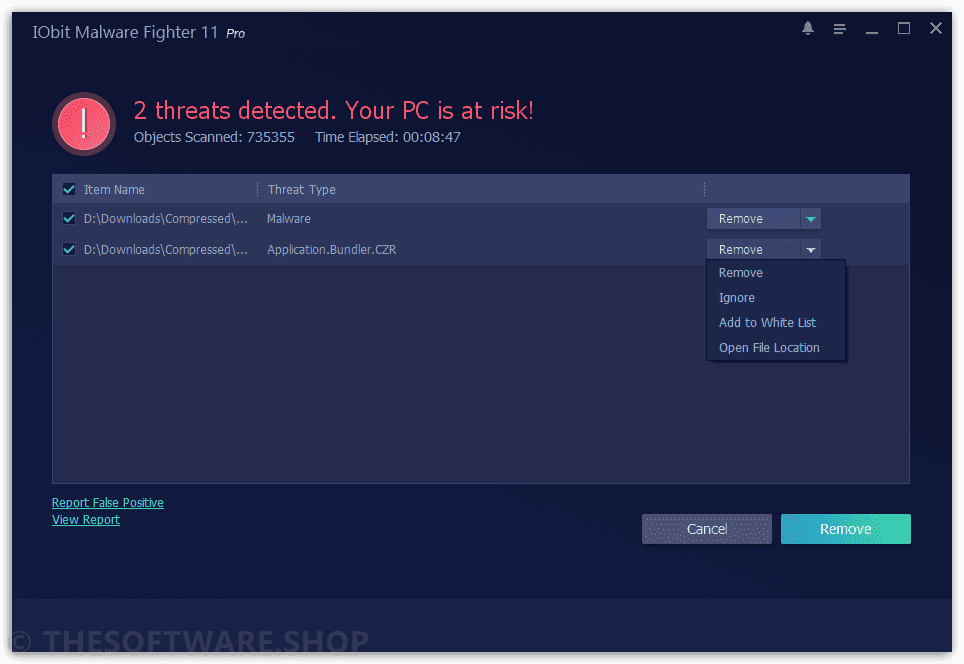Maximize the IObit Malware Fighter window
Viewport: 964px width, 664px height.
click(x=904, y=28)
